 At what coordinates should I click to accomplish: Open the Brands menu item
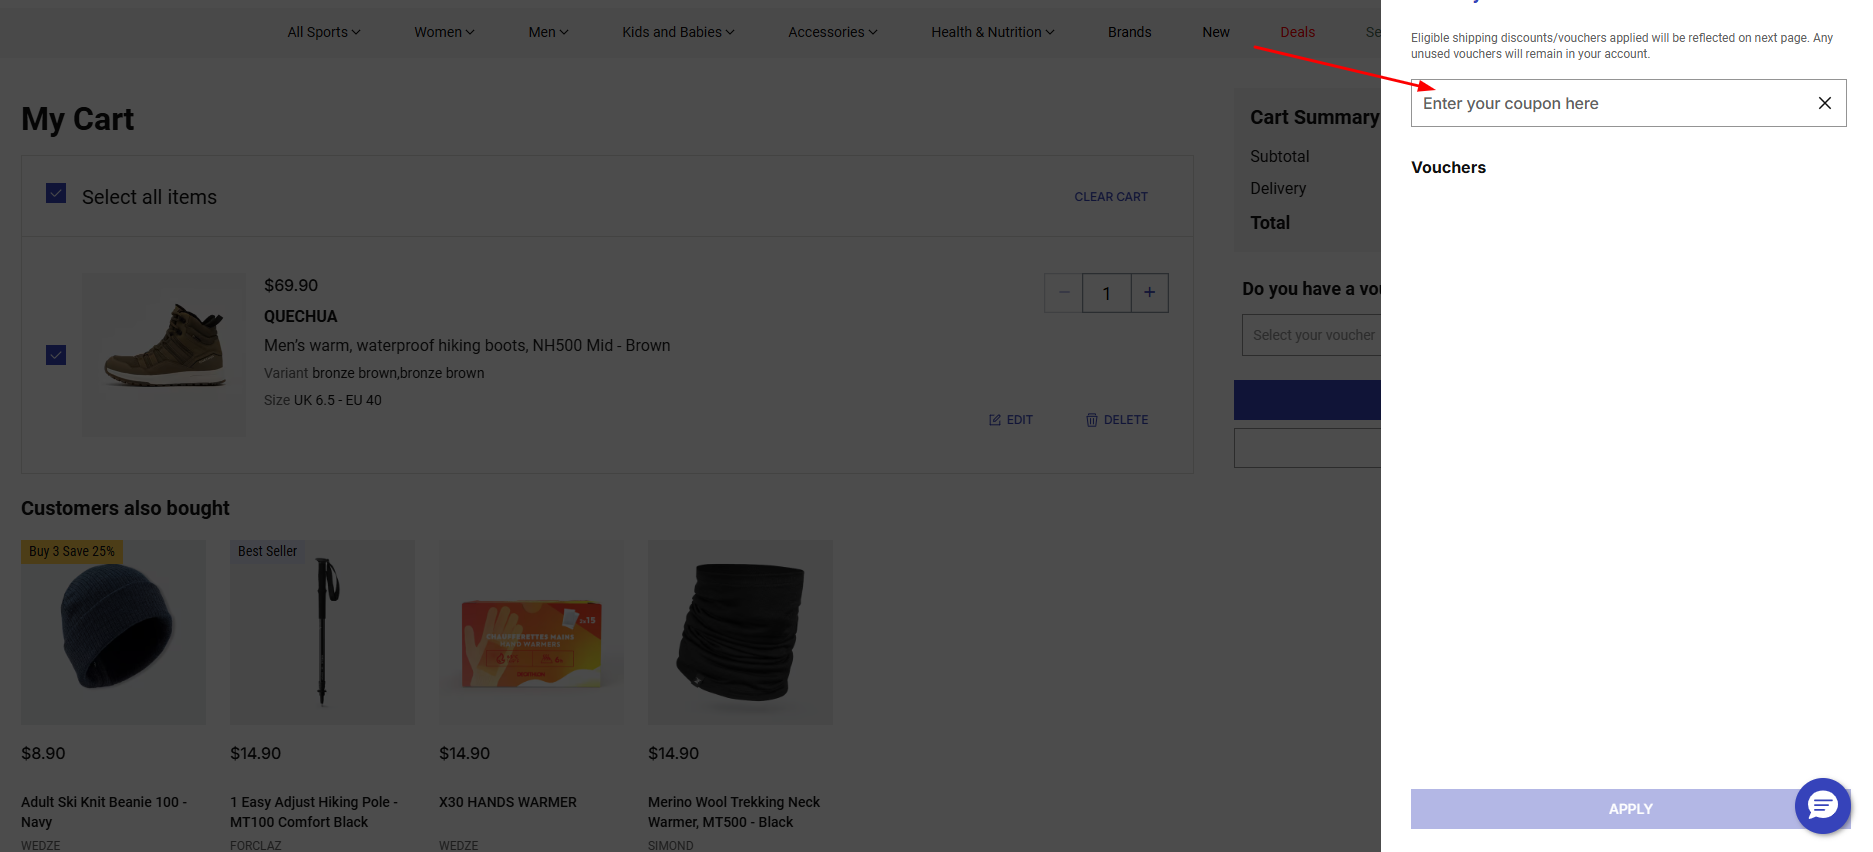tap(1129, 32)
